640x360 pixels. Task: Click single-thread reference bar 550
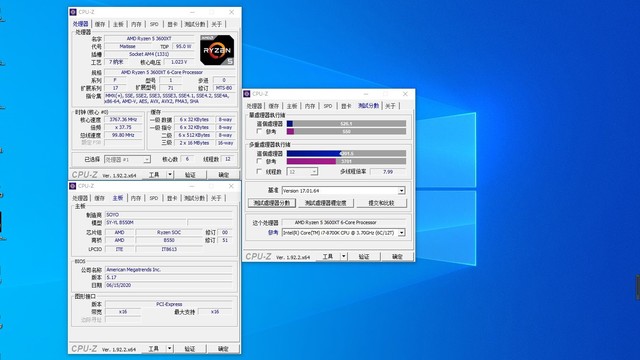346,131
